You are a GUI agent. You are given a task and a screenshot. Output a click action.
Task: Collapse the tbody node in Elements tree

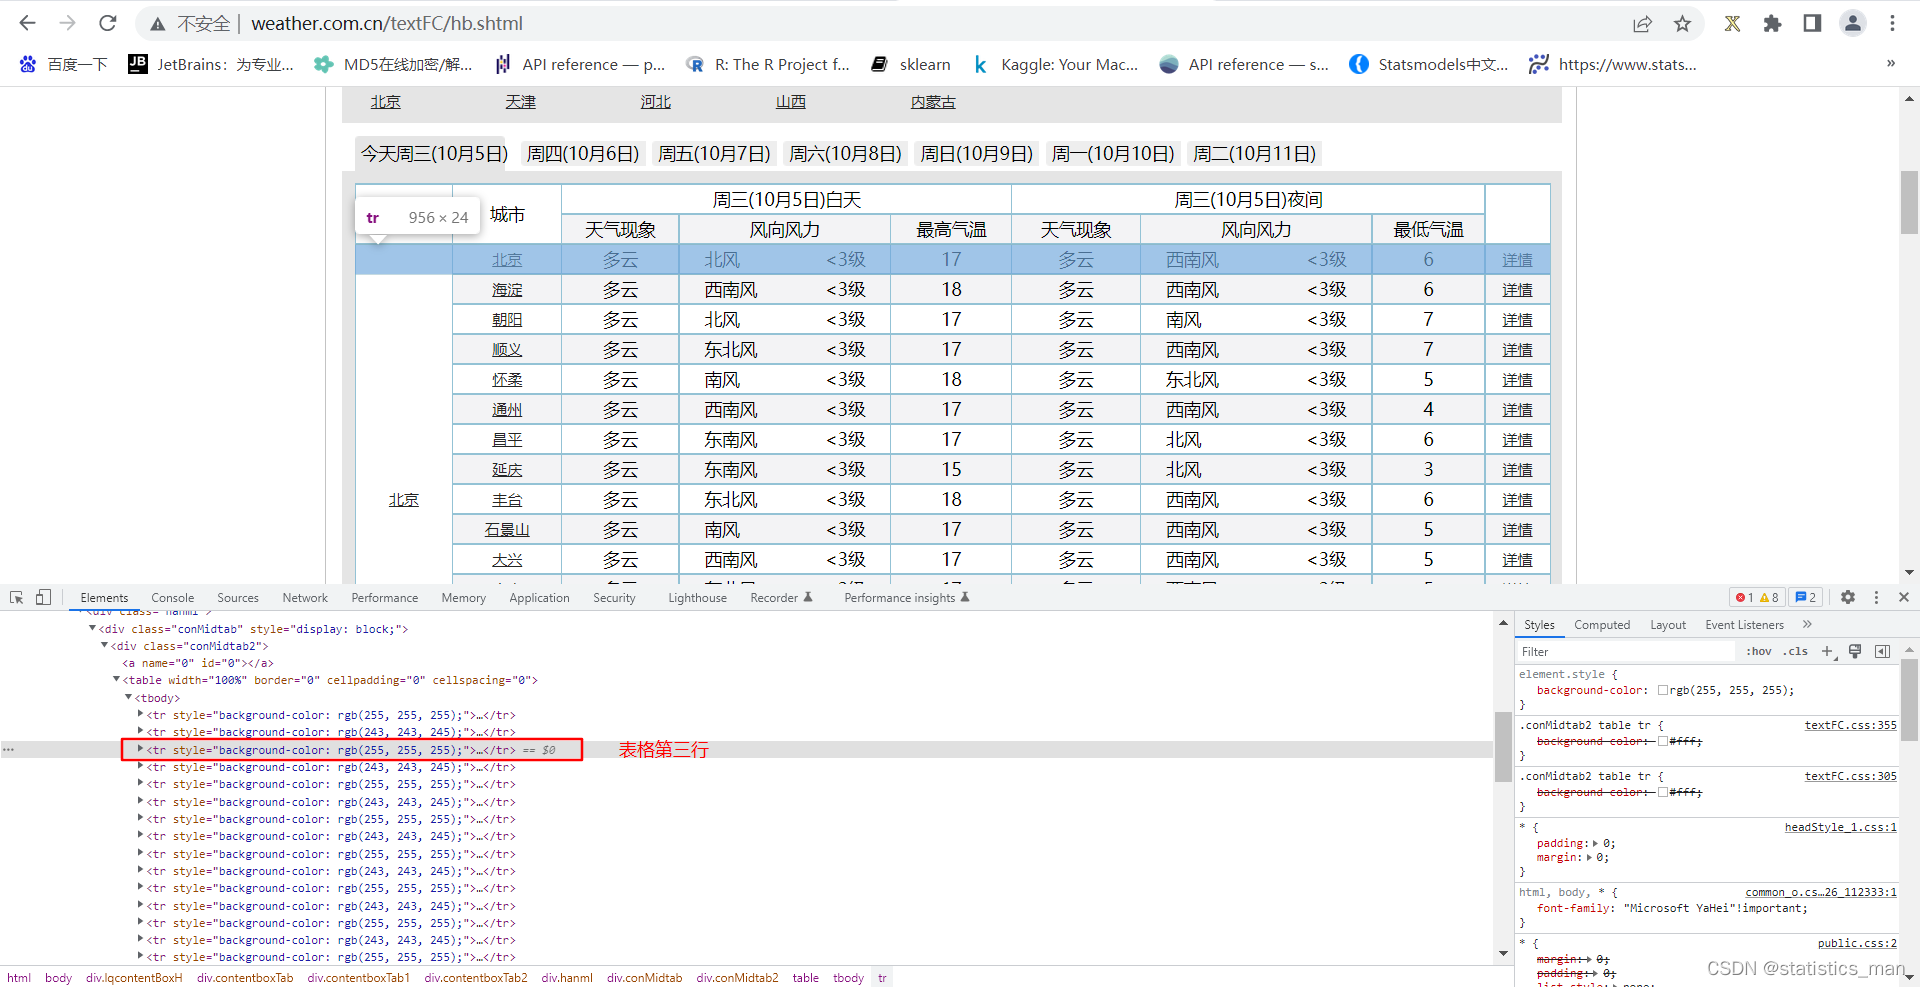127,698
